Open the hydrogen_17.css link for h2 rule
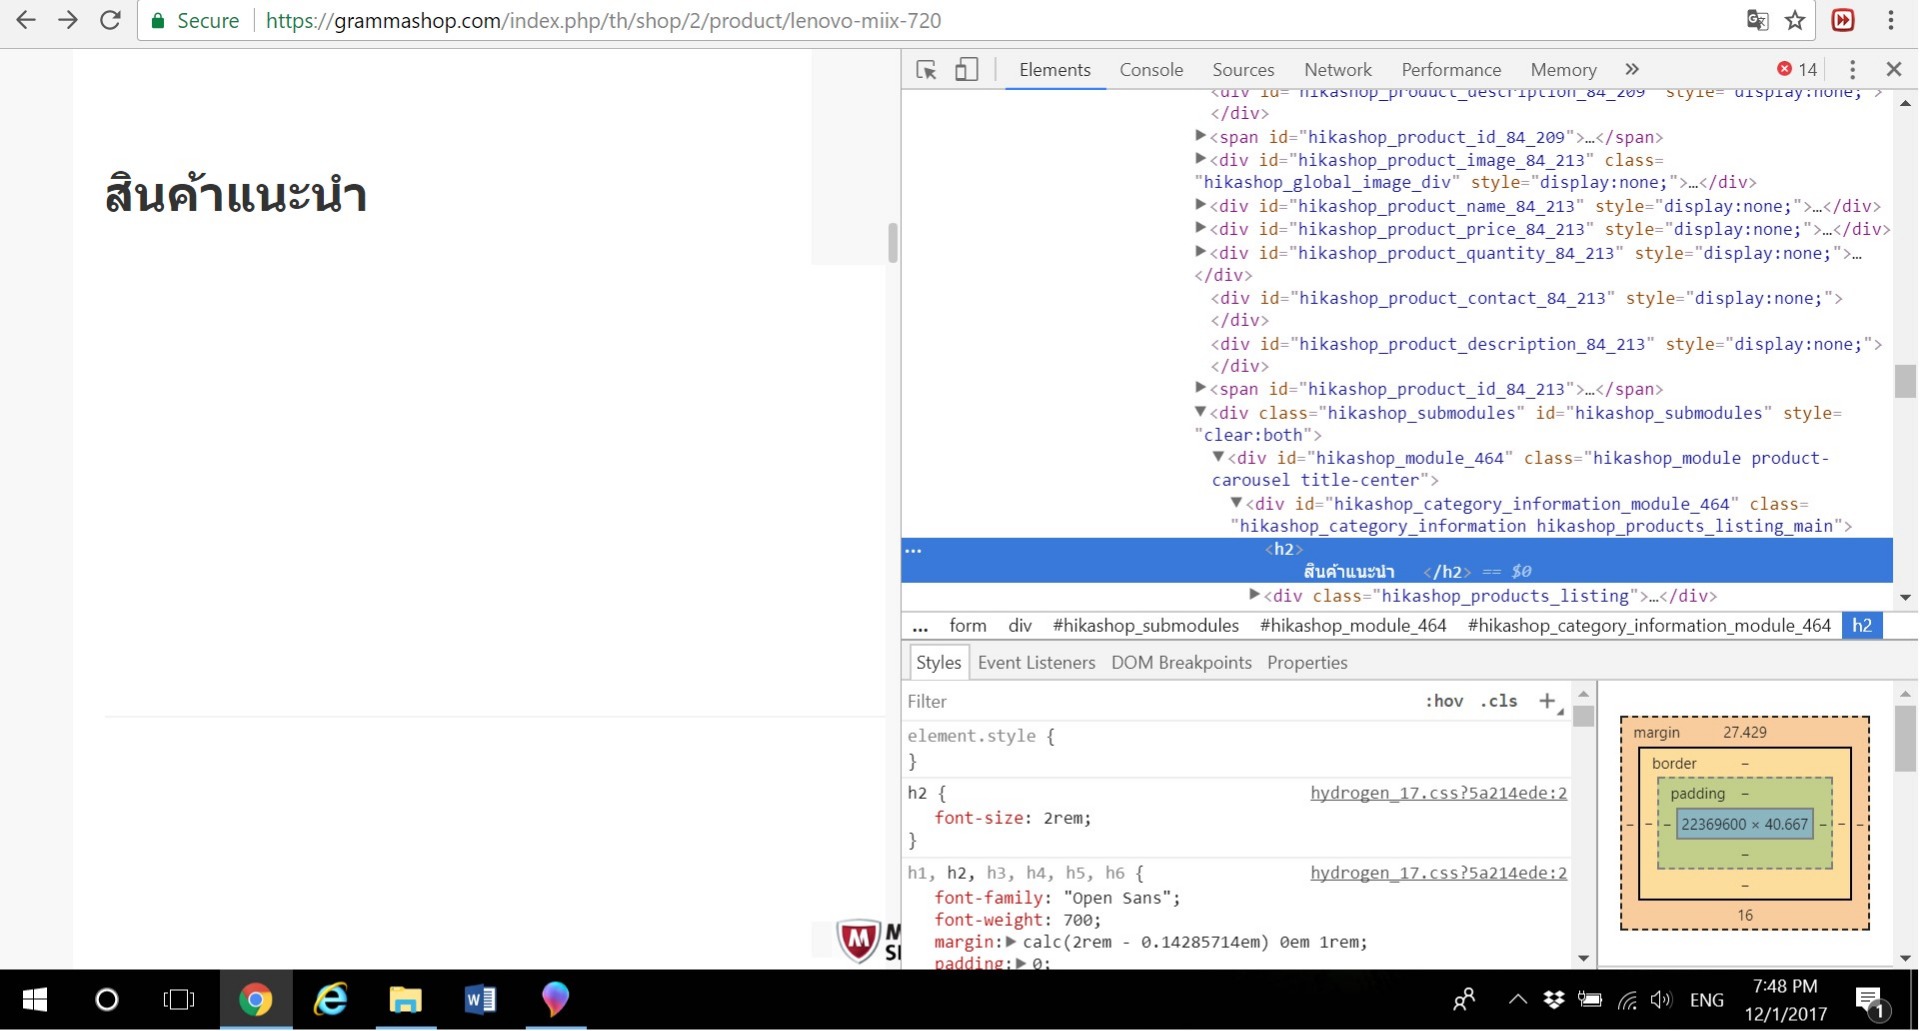 click(1438, 793)
